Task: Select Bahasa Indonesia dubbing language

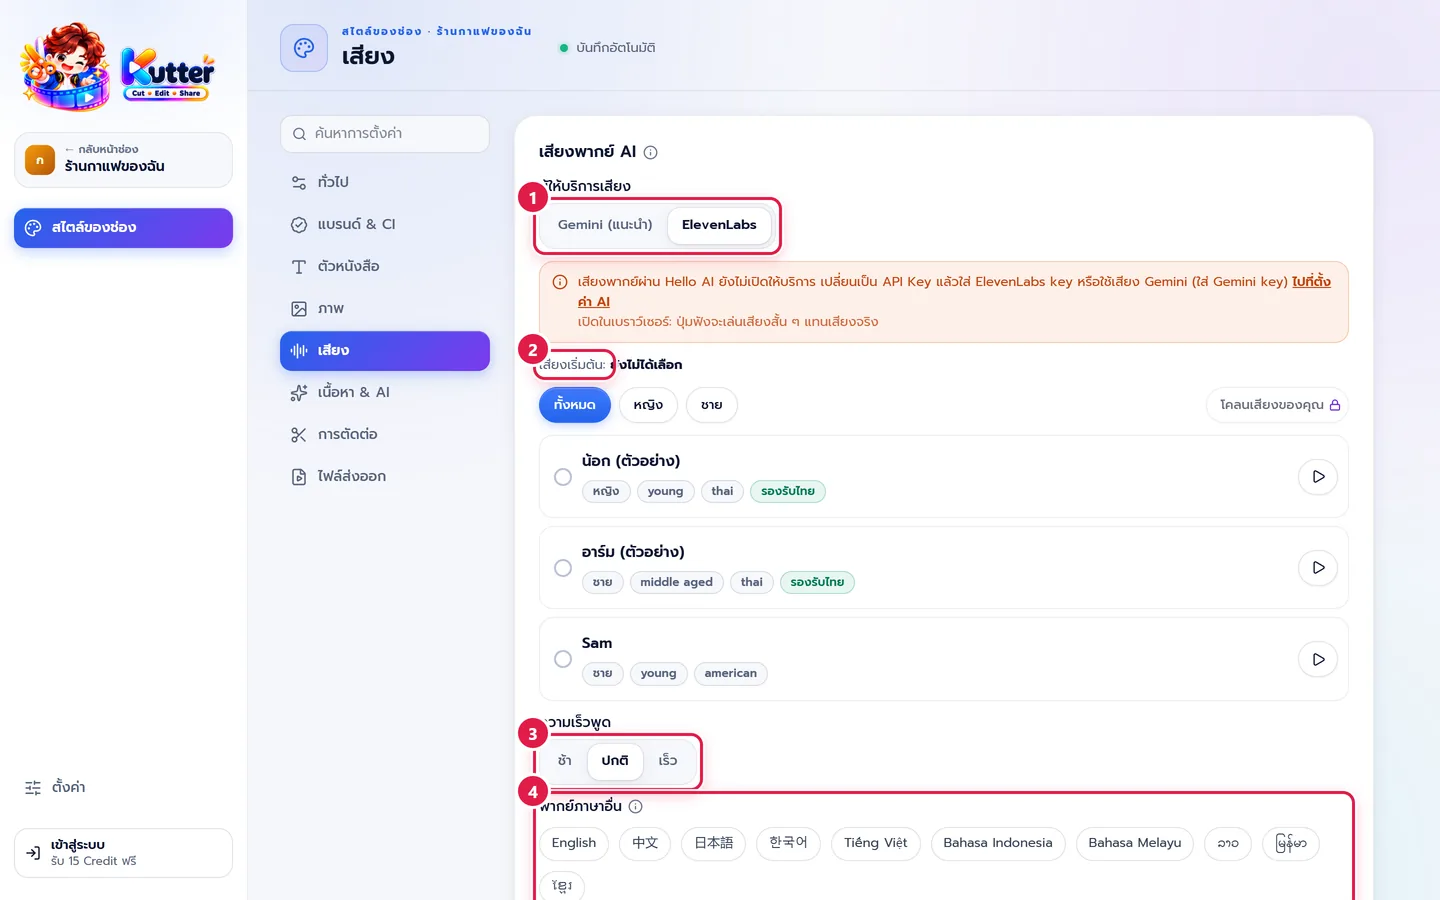Action: (998, 843)
